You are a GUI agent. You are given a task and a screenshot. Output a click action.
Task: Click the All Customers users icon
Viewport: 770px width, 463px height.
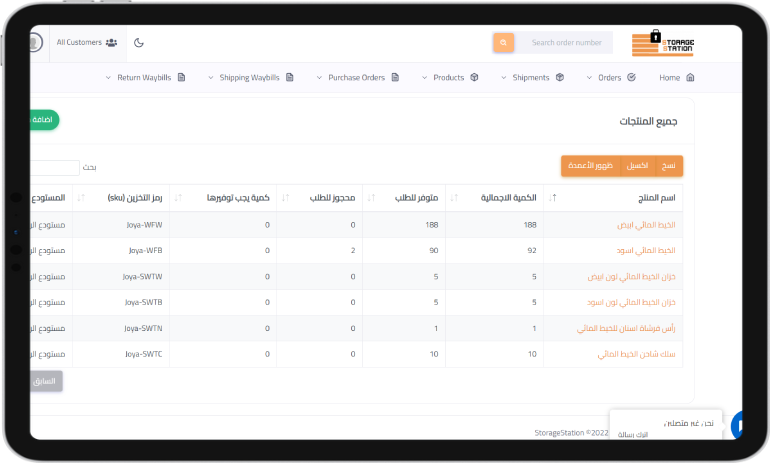[x=111, y=43]
